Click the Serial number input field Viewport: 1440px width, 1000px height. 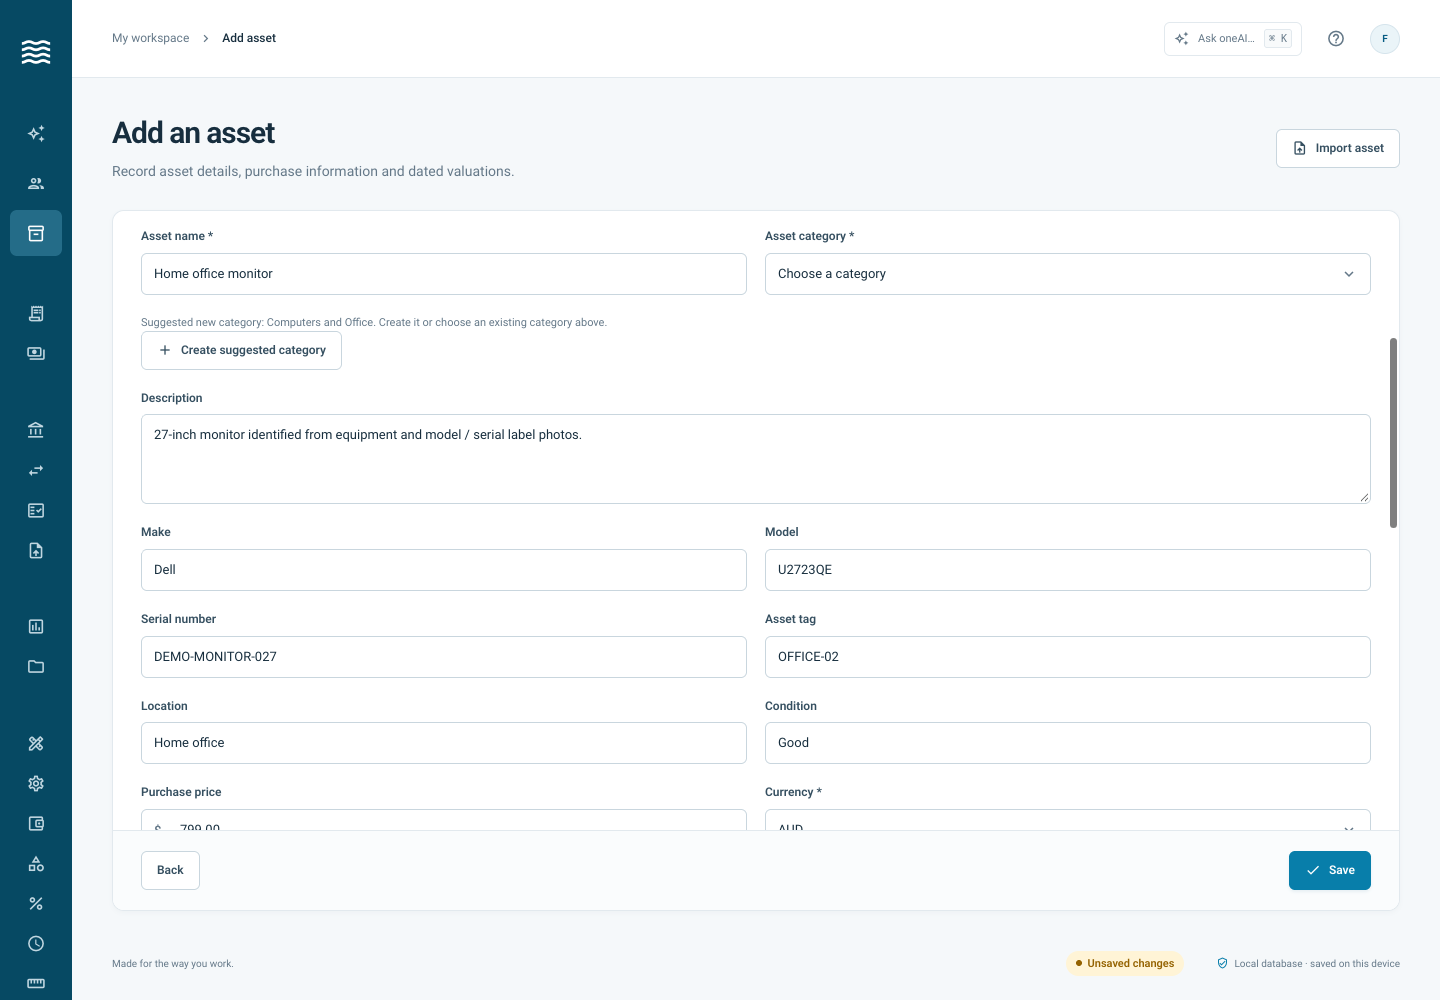coord(444,657)
